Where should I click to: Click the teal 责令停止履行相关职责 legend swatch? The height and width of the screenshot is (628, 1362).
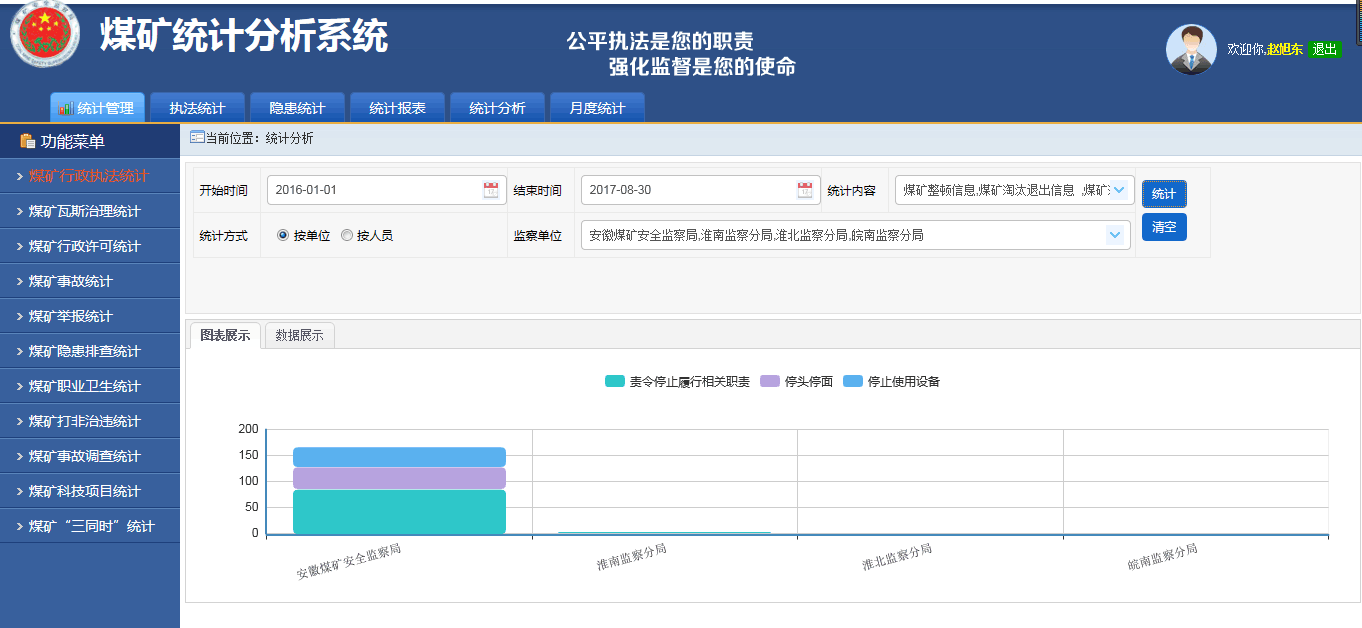pyautogui.click(x=615, y=382)
